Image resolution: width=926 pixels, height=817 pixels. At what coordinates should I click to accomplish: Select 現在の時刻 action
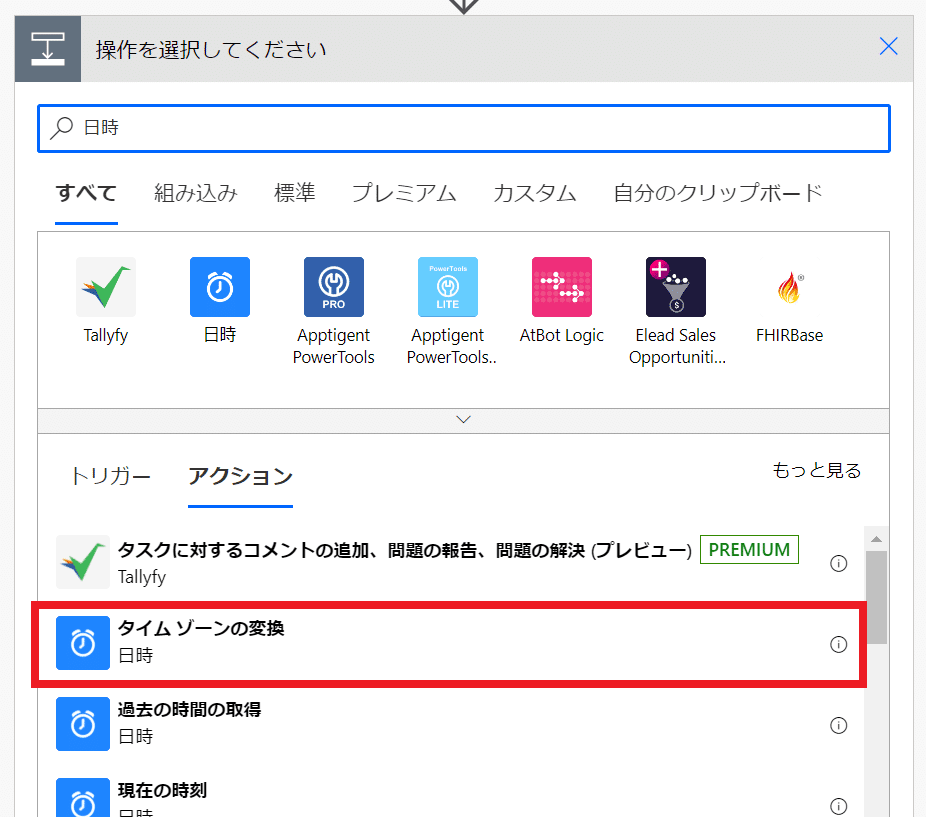(x=452, y=793)
